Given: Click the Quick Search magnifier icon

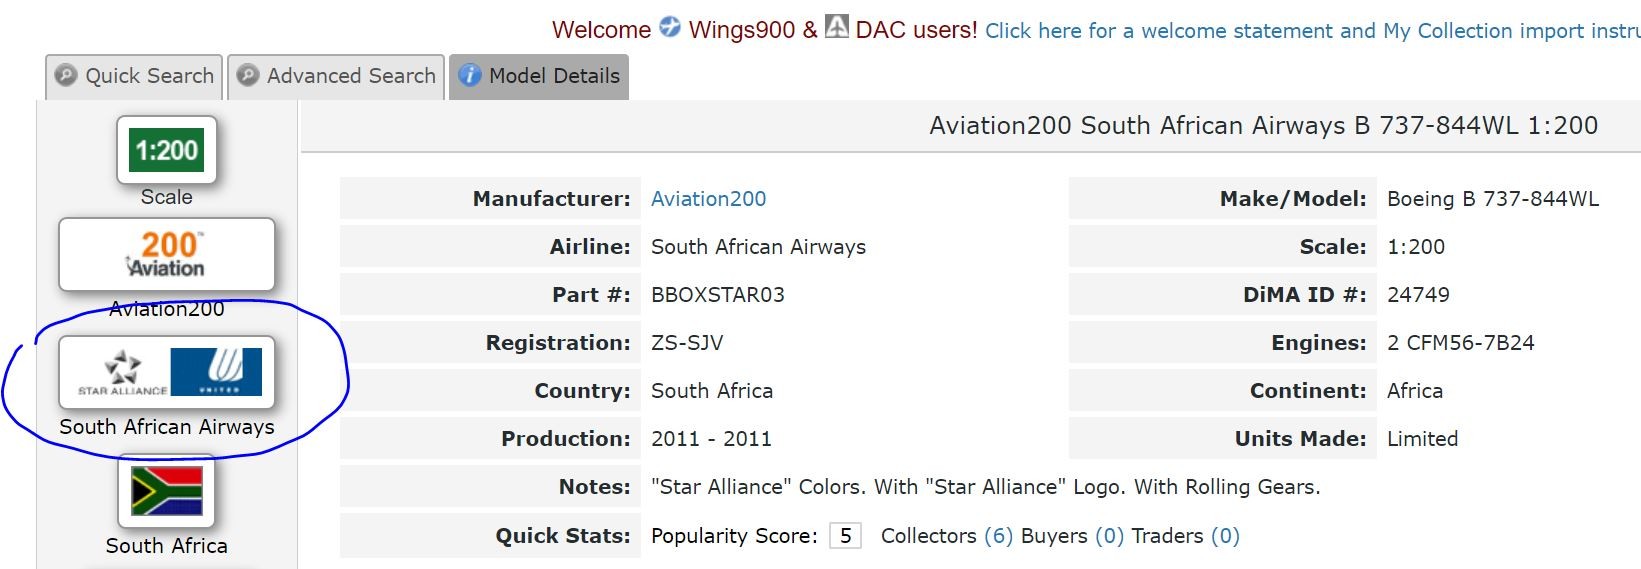Looking at the screenshot, I should pyautogui.click(x=66, y=76).
